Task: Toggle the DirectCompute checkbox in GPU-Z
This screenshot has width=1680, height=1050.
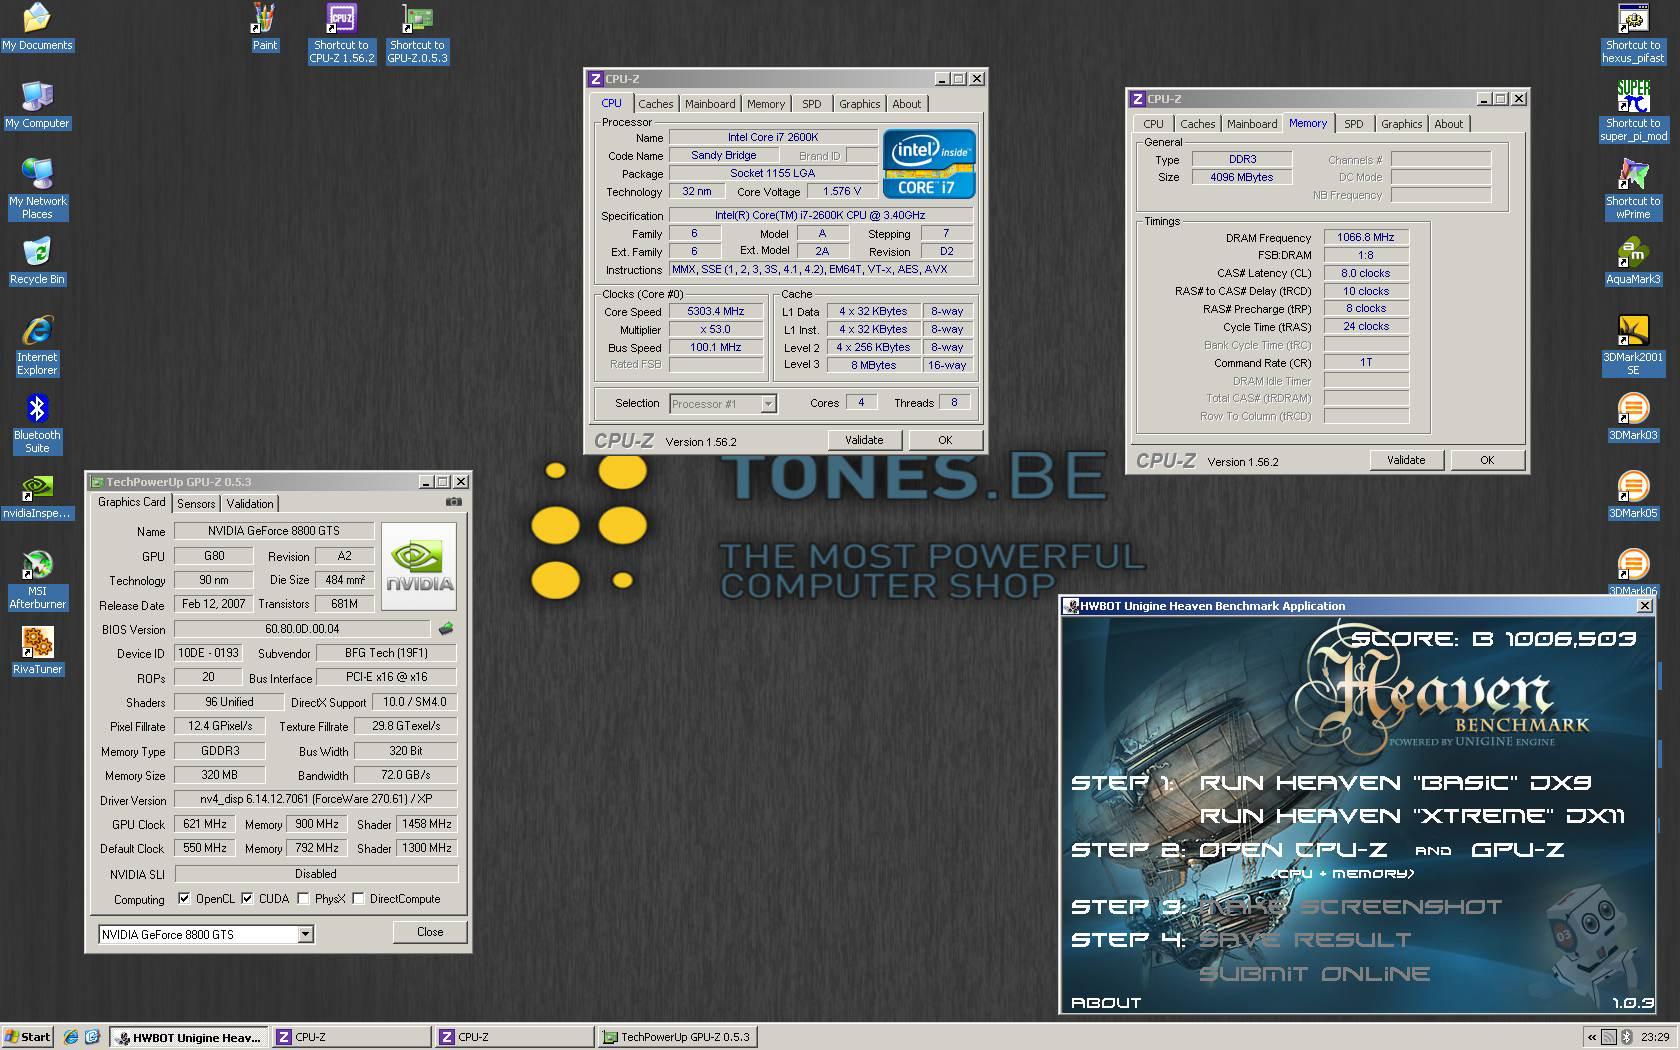Action: coord(358,898)
